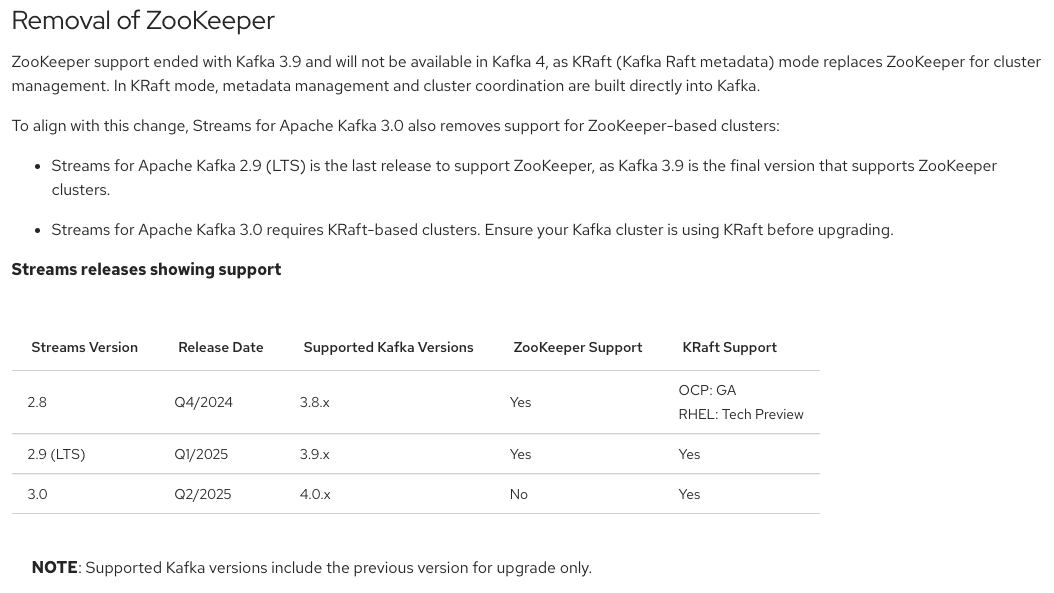This screenshot has width=1054, height=593.
Task: Select the 2.9 (LTS) version cell
Action: pyautogui.click(x=56, y=454)
